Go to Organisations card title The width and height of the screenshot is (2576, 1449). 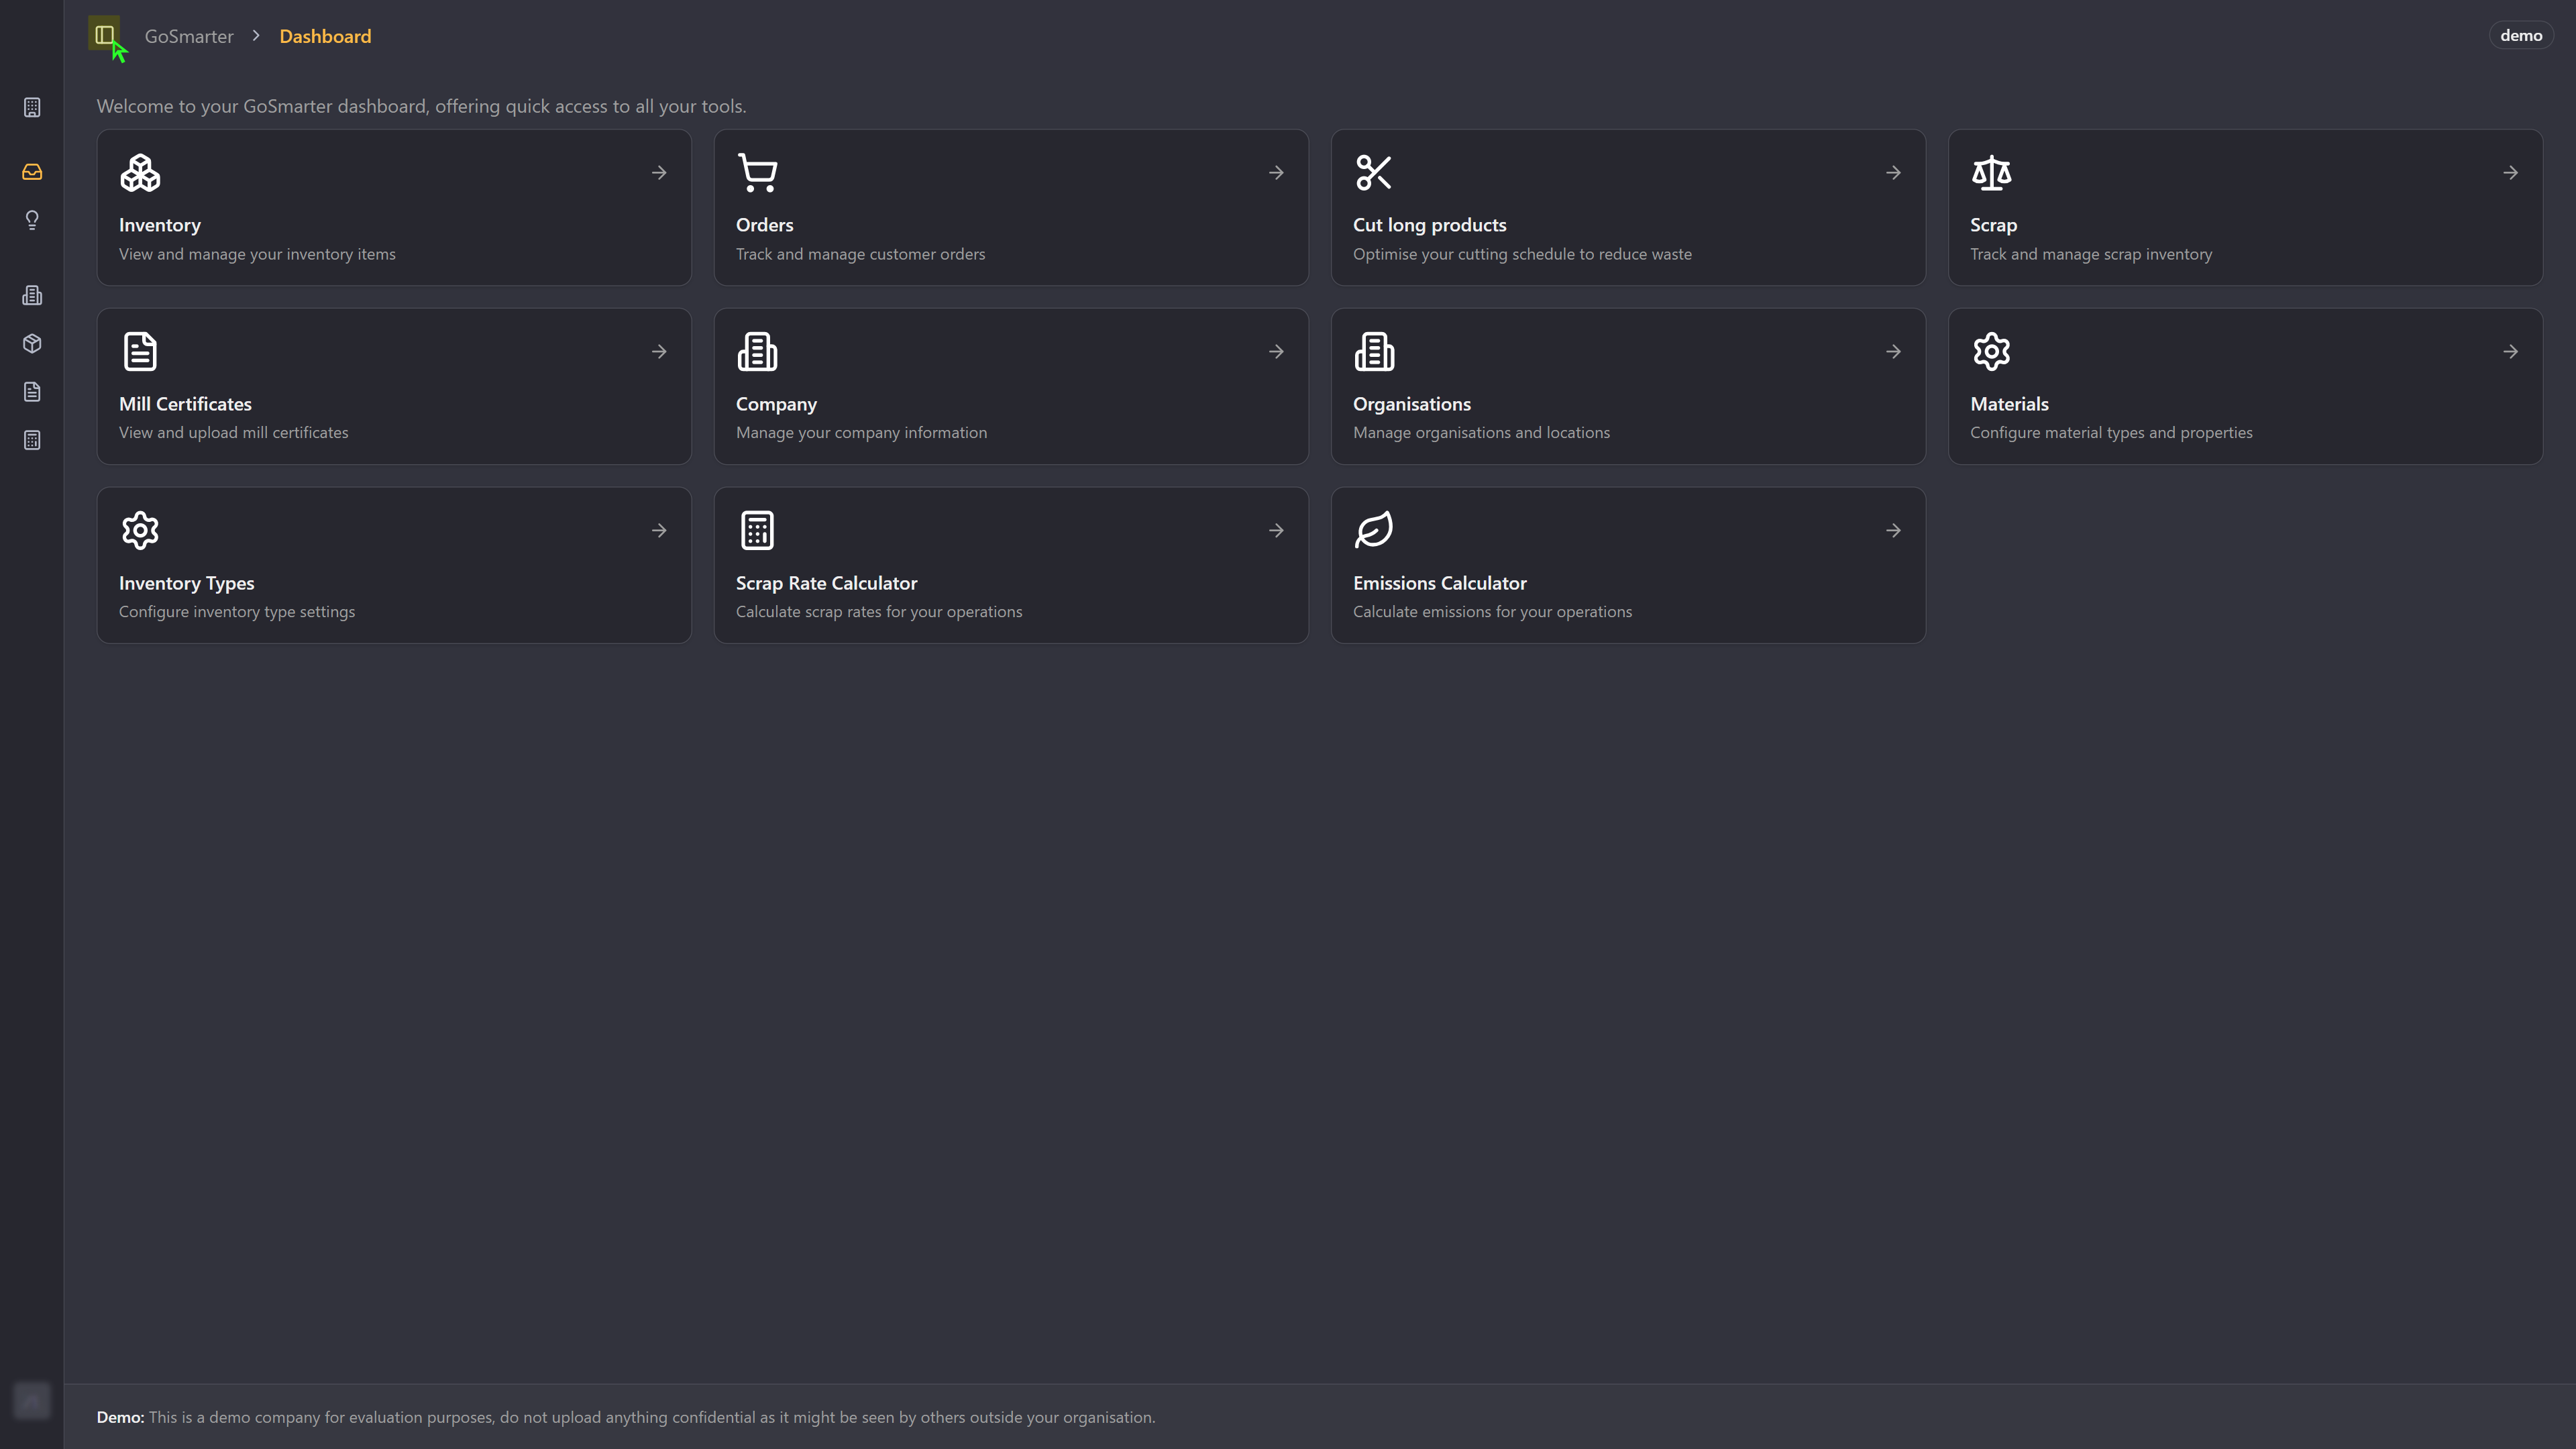[1411, 404]
